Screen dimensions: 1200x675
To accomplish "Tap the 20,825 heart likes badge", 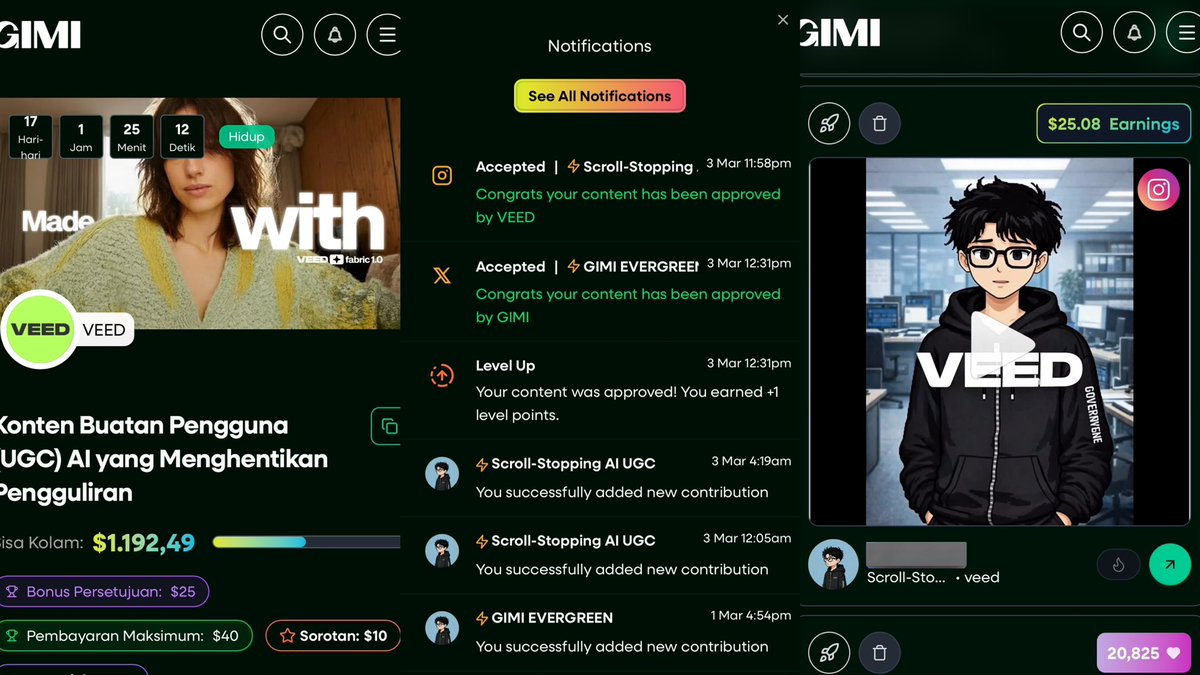I will click(x=1144, y=653).
